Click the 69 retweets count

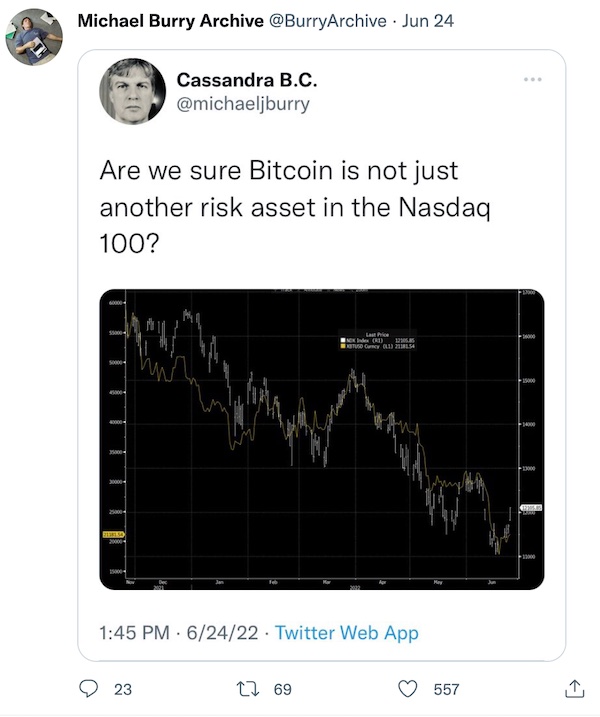(x=283, y=689)
